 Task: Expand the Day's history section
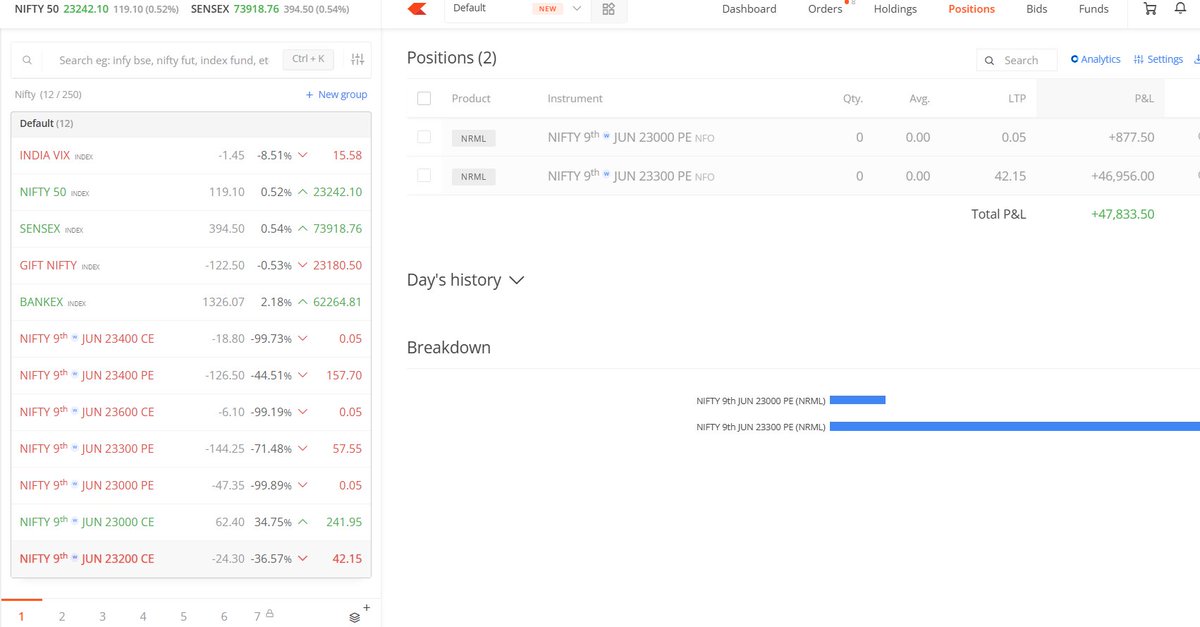pos(466,280)
